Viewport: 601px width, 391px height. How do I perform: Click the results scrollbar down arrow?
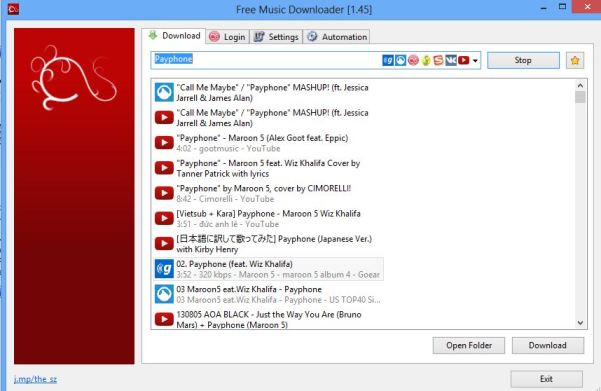pos(580,323)
